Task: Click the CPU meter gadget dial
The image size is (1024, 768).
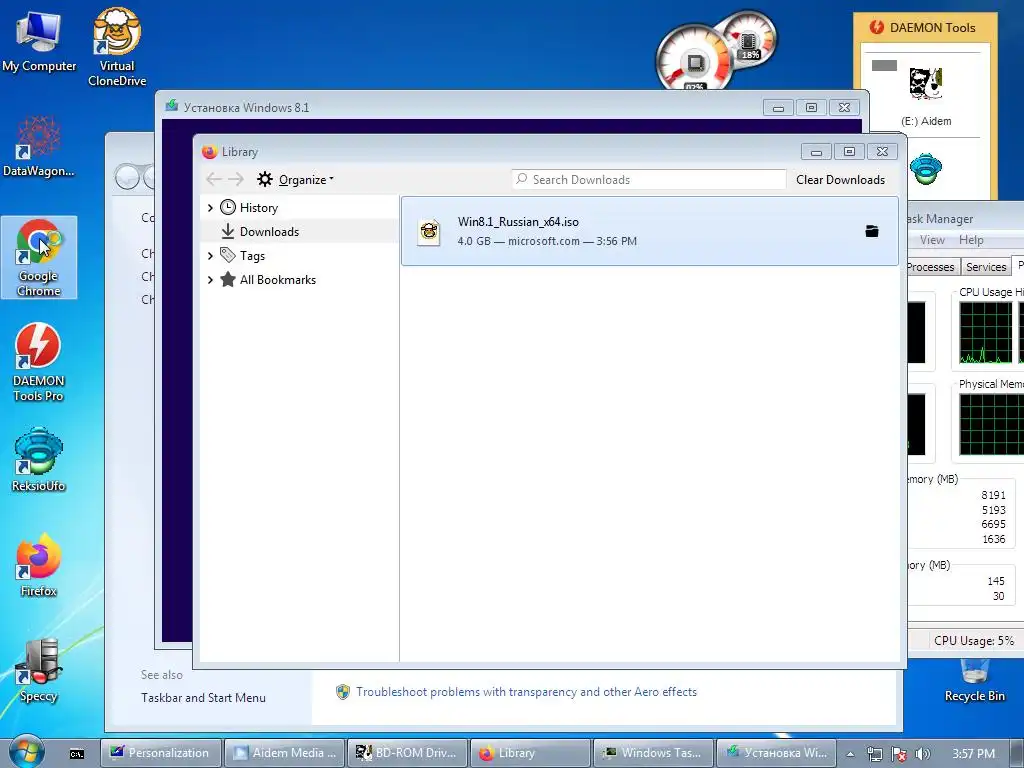Action: click(694, 60)
